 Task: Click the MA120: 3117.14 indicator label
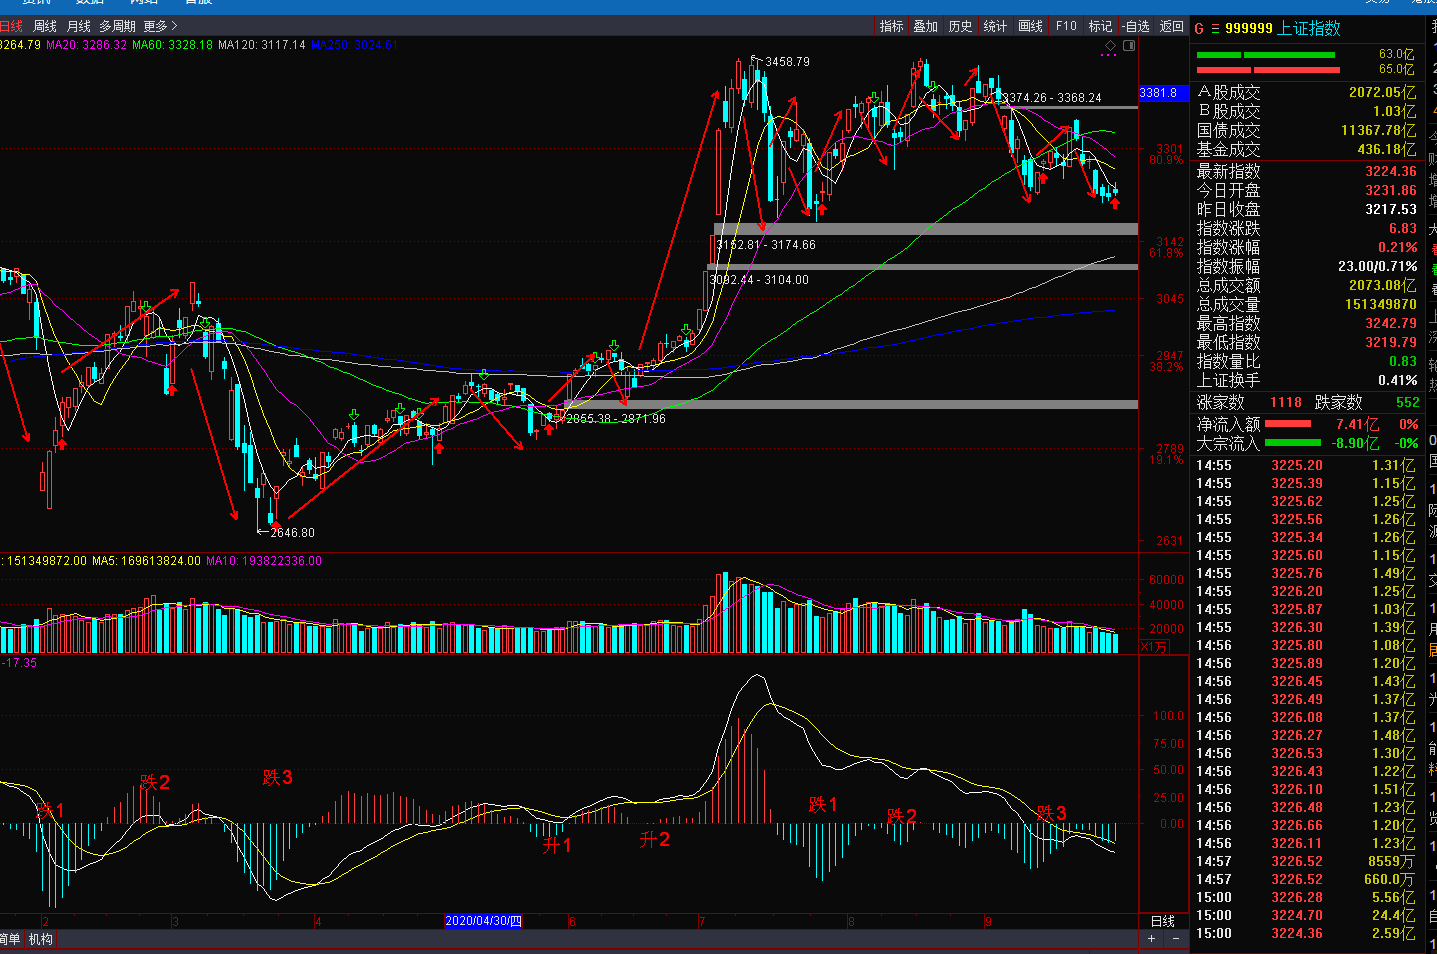pos(262,45)
